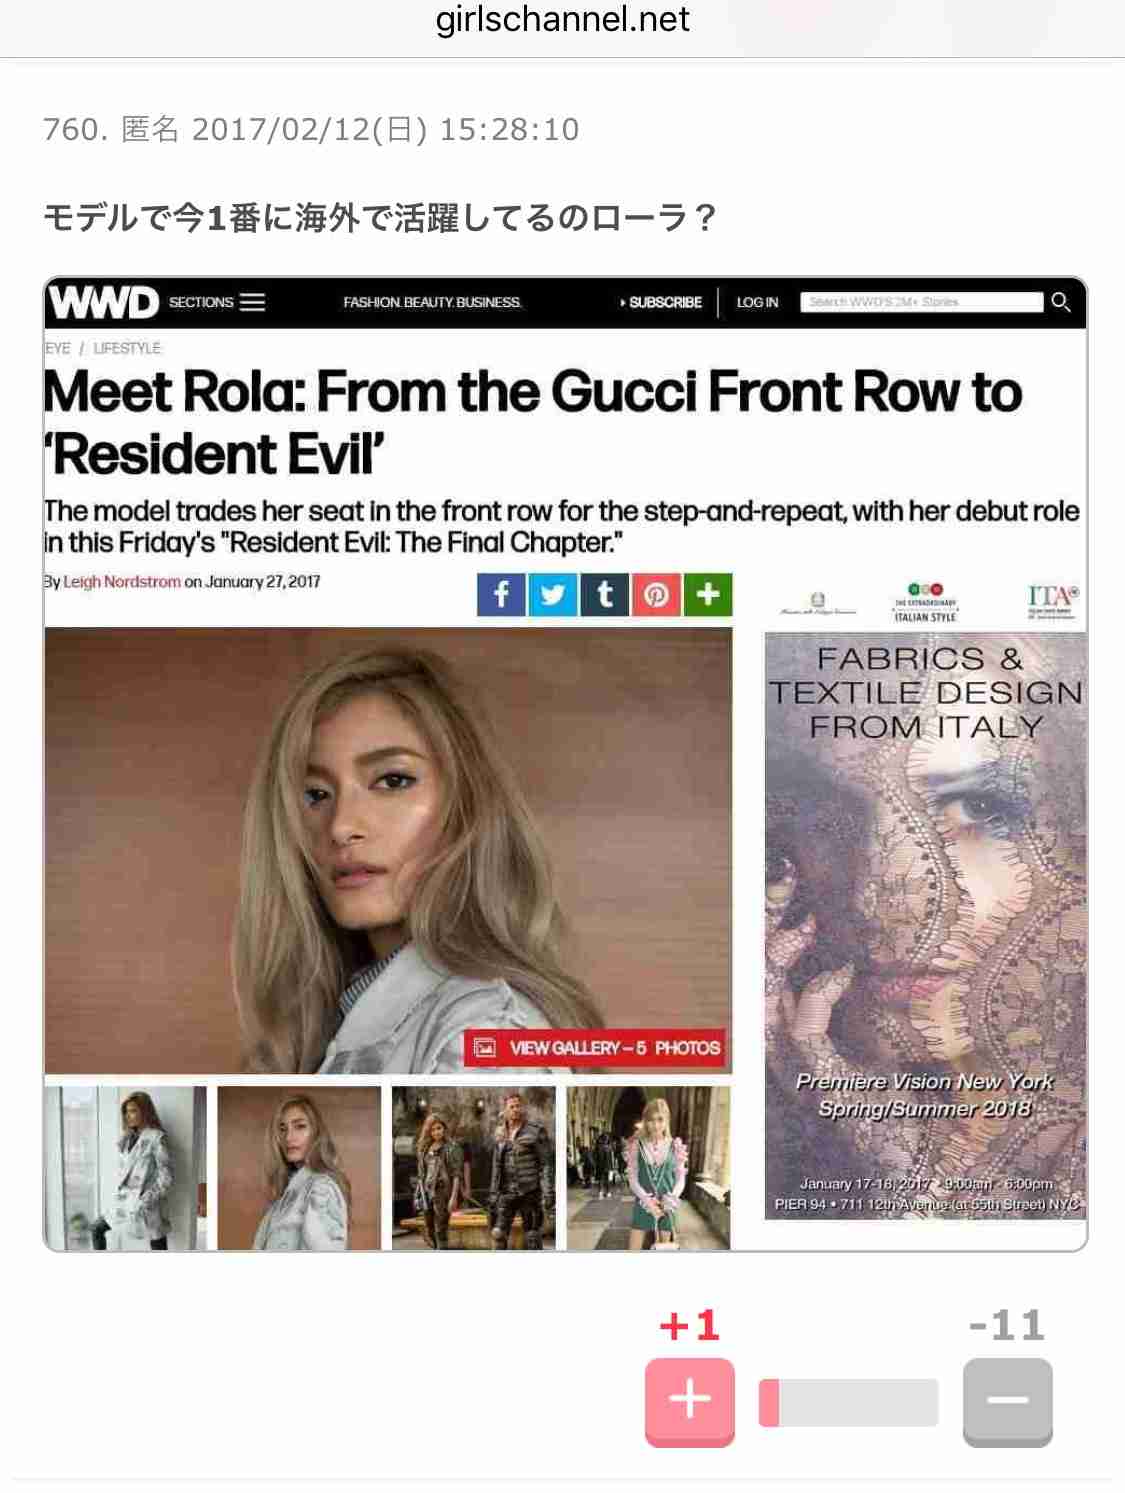Click the Twitter share icon

pyautogui.click(x=553, y=594)
